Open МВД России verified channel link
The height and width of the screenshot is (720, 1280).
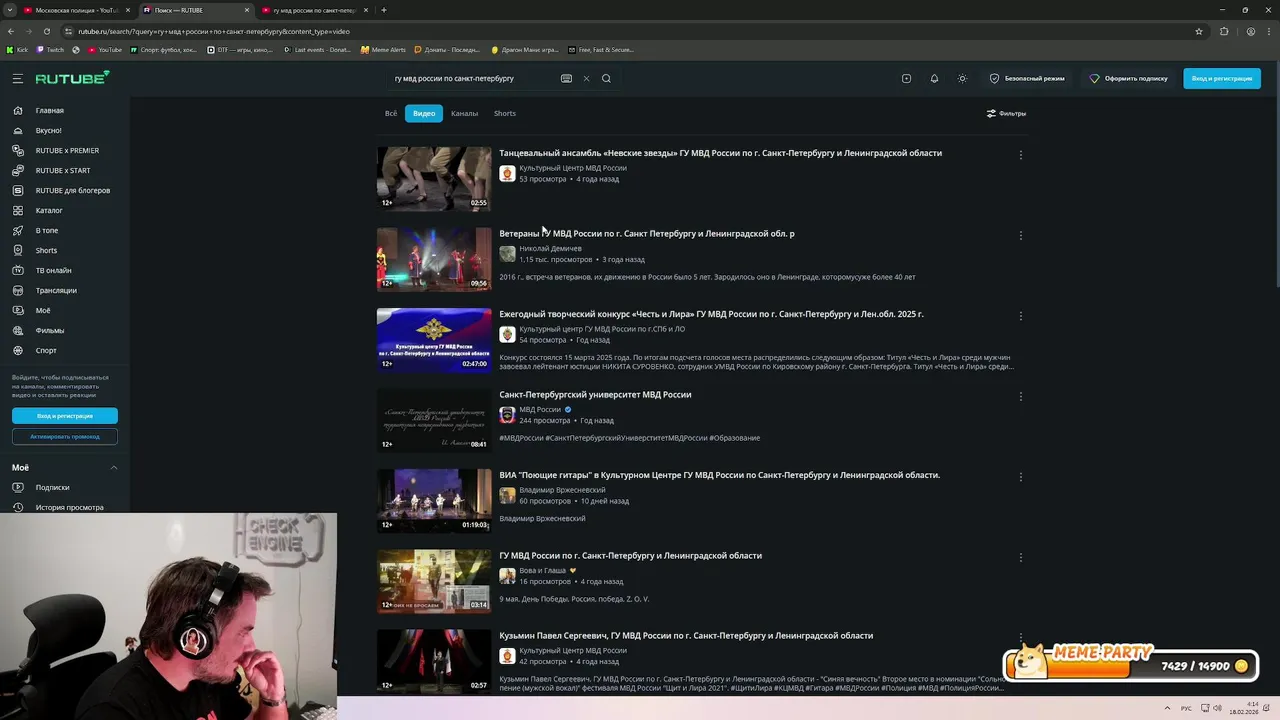click(540, 409)
